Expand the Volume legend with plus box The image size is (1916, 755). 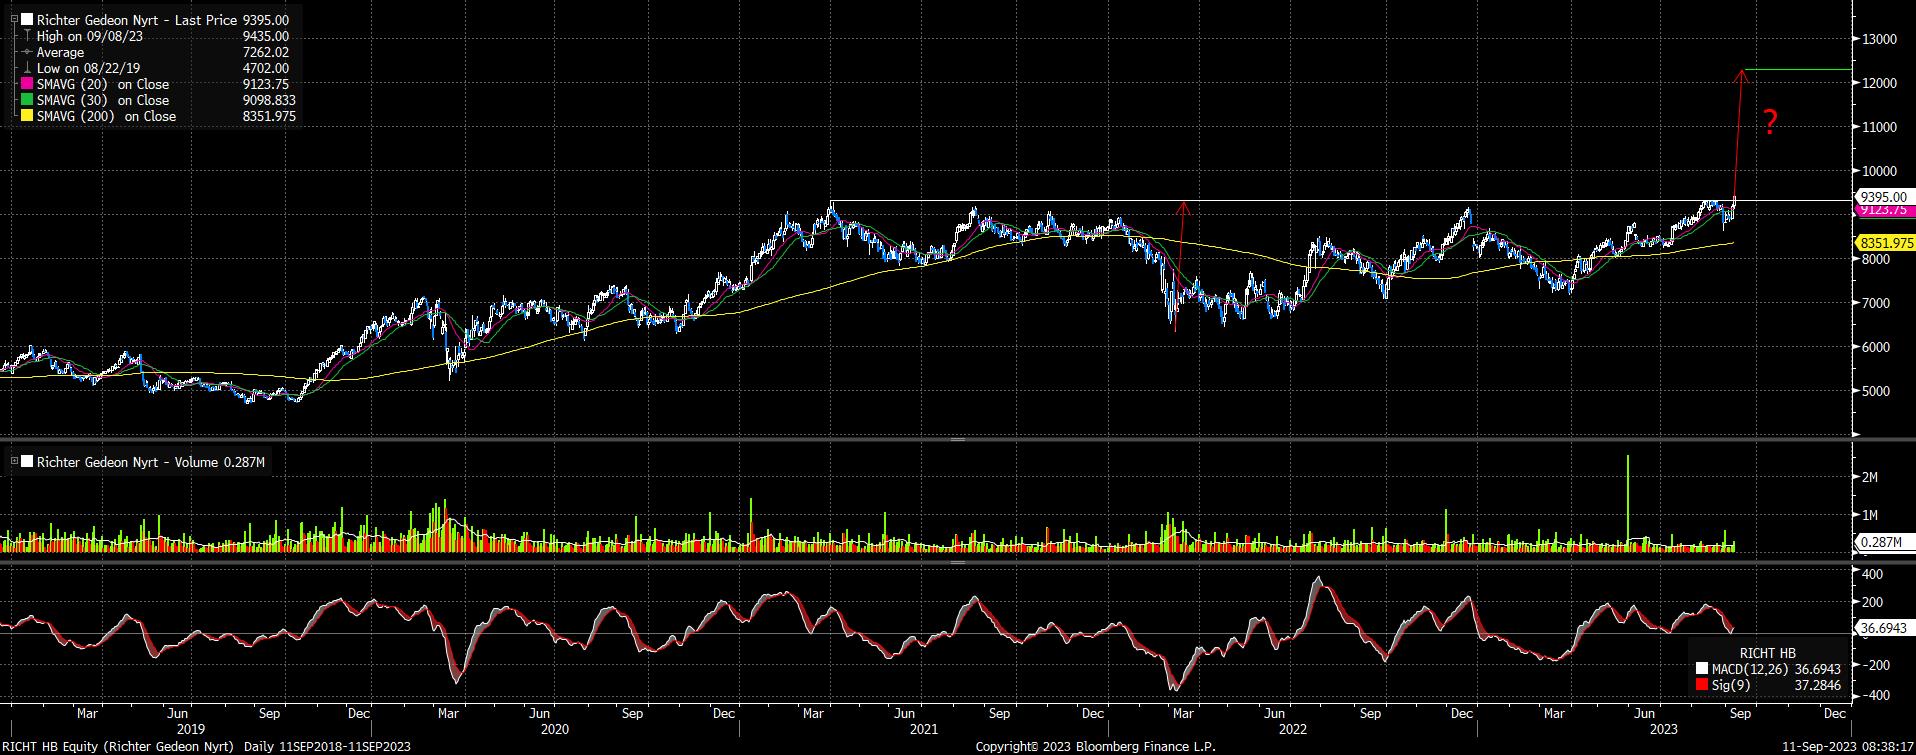tap(14, 462)
